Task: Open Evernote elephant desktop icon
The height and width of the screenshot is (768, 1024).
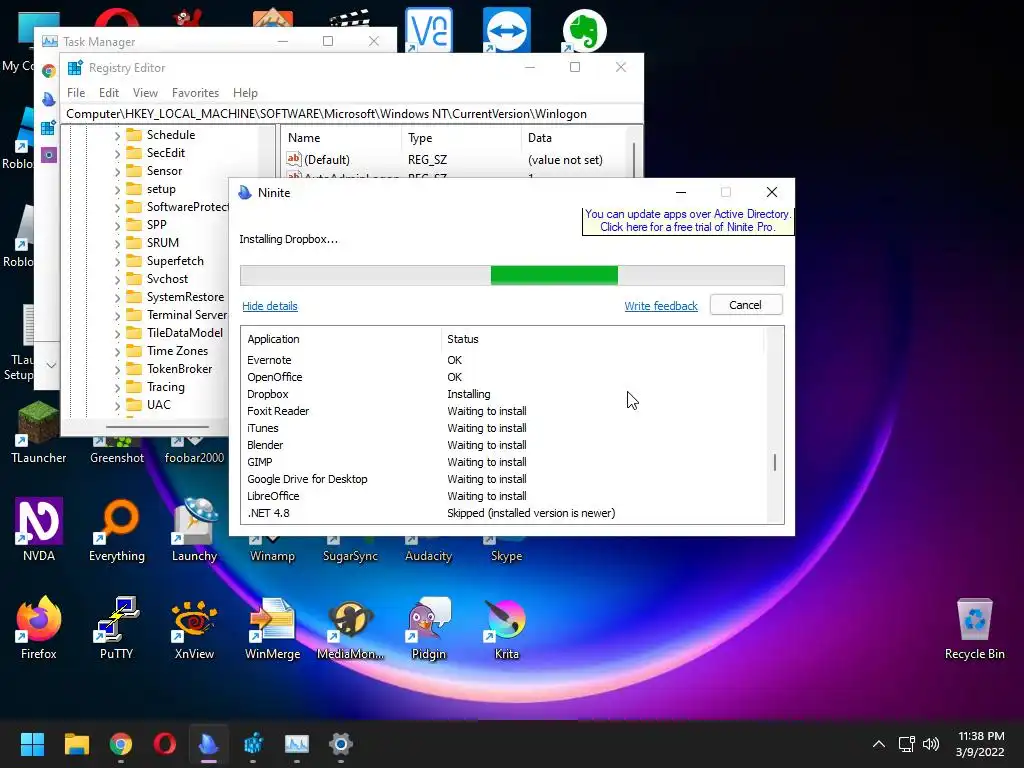Action: click(x=584, y=30)
